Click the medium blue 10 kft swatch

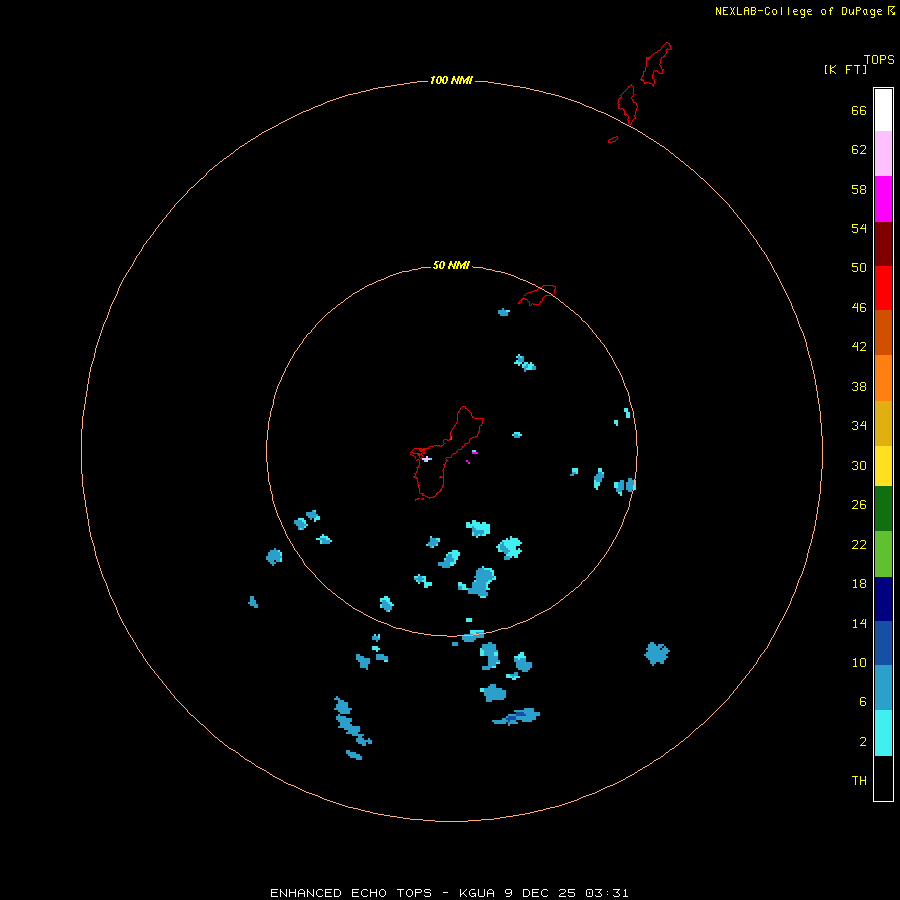click(883, 643)
